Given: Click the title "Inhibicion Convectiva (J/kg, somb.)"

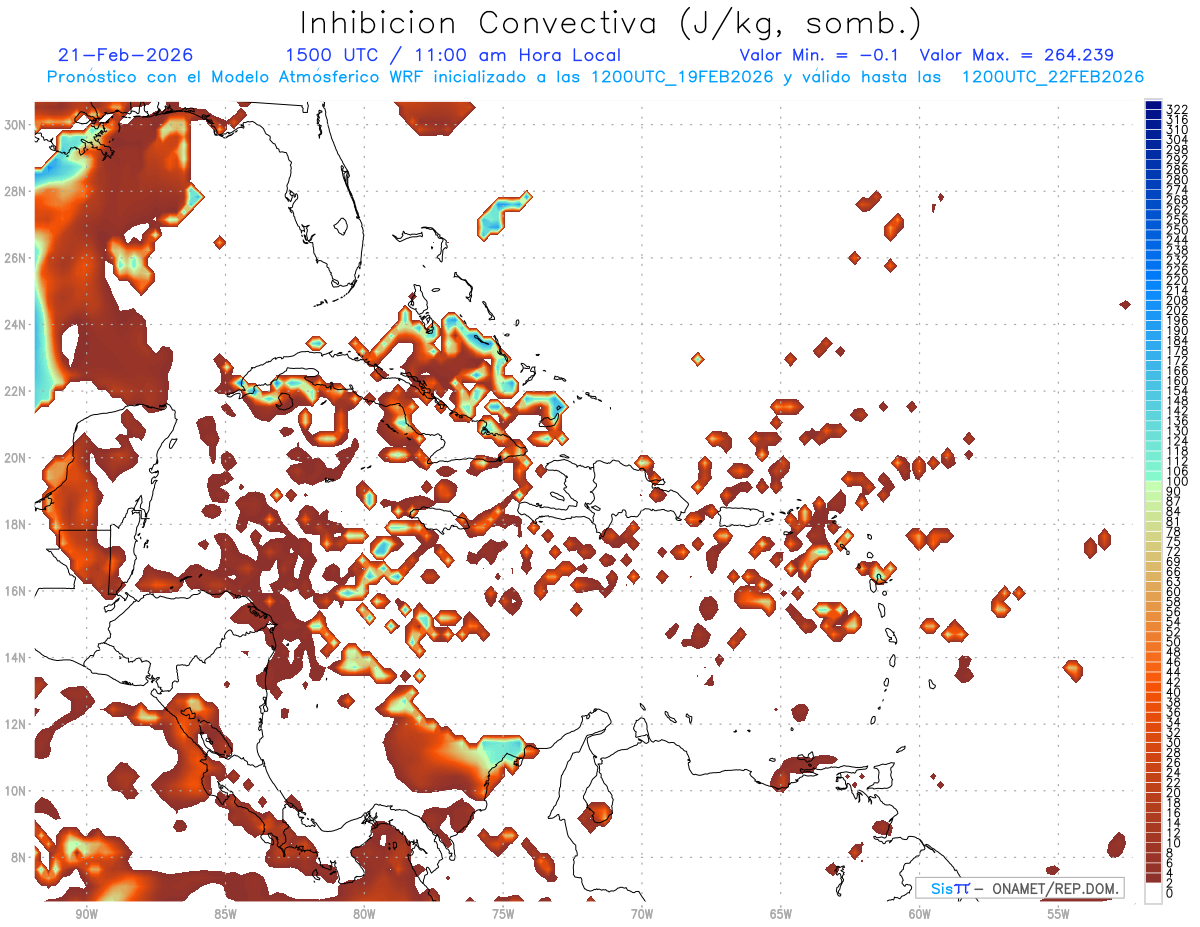Looking at the screenshot, I should pos(610,23).
